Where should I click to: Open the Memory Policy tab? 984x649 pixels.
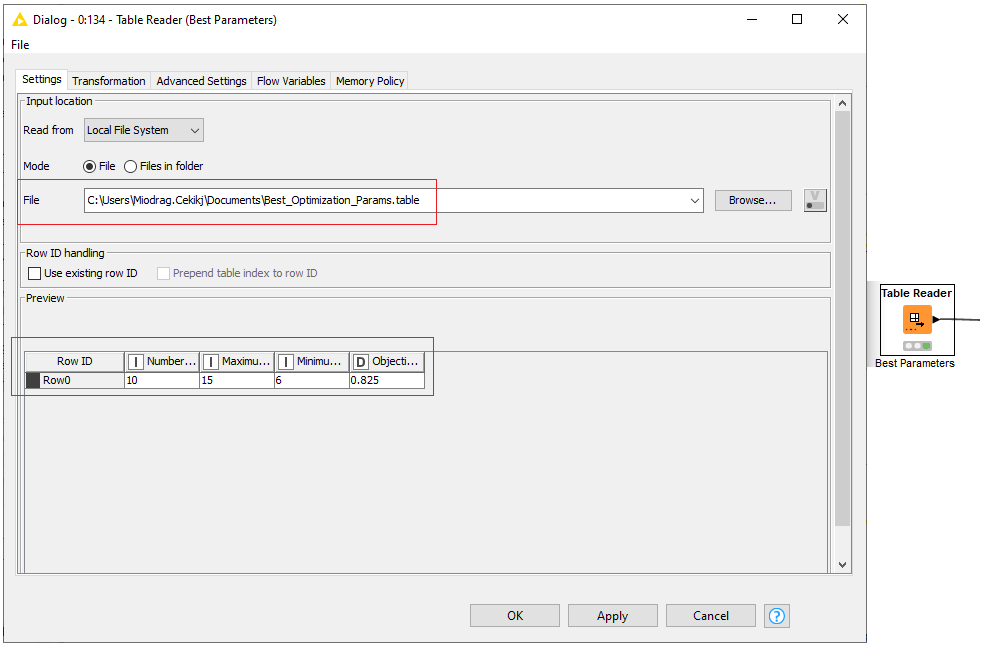coord(370,81)
